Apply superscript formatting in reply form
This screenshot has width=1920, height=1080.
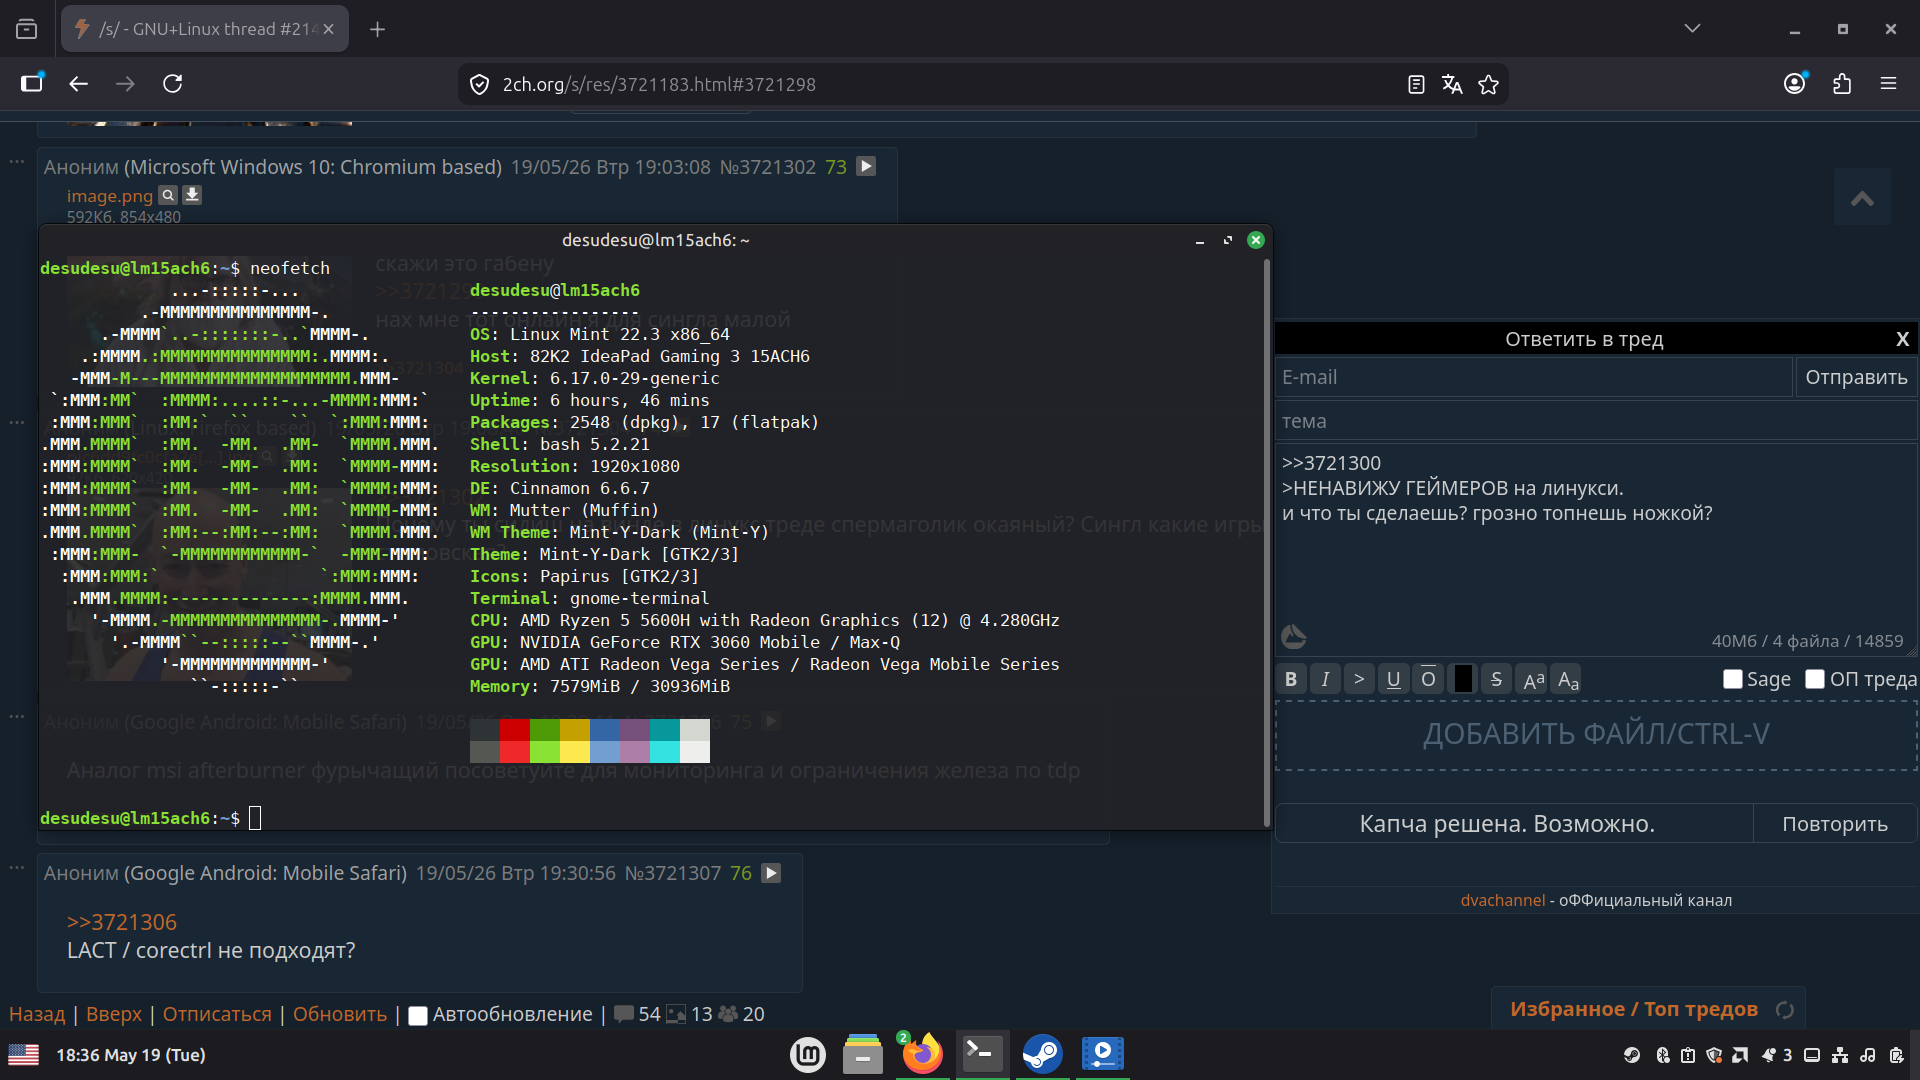(1533, 680)
